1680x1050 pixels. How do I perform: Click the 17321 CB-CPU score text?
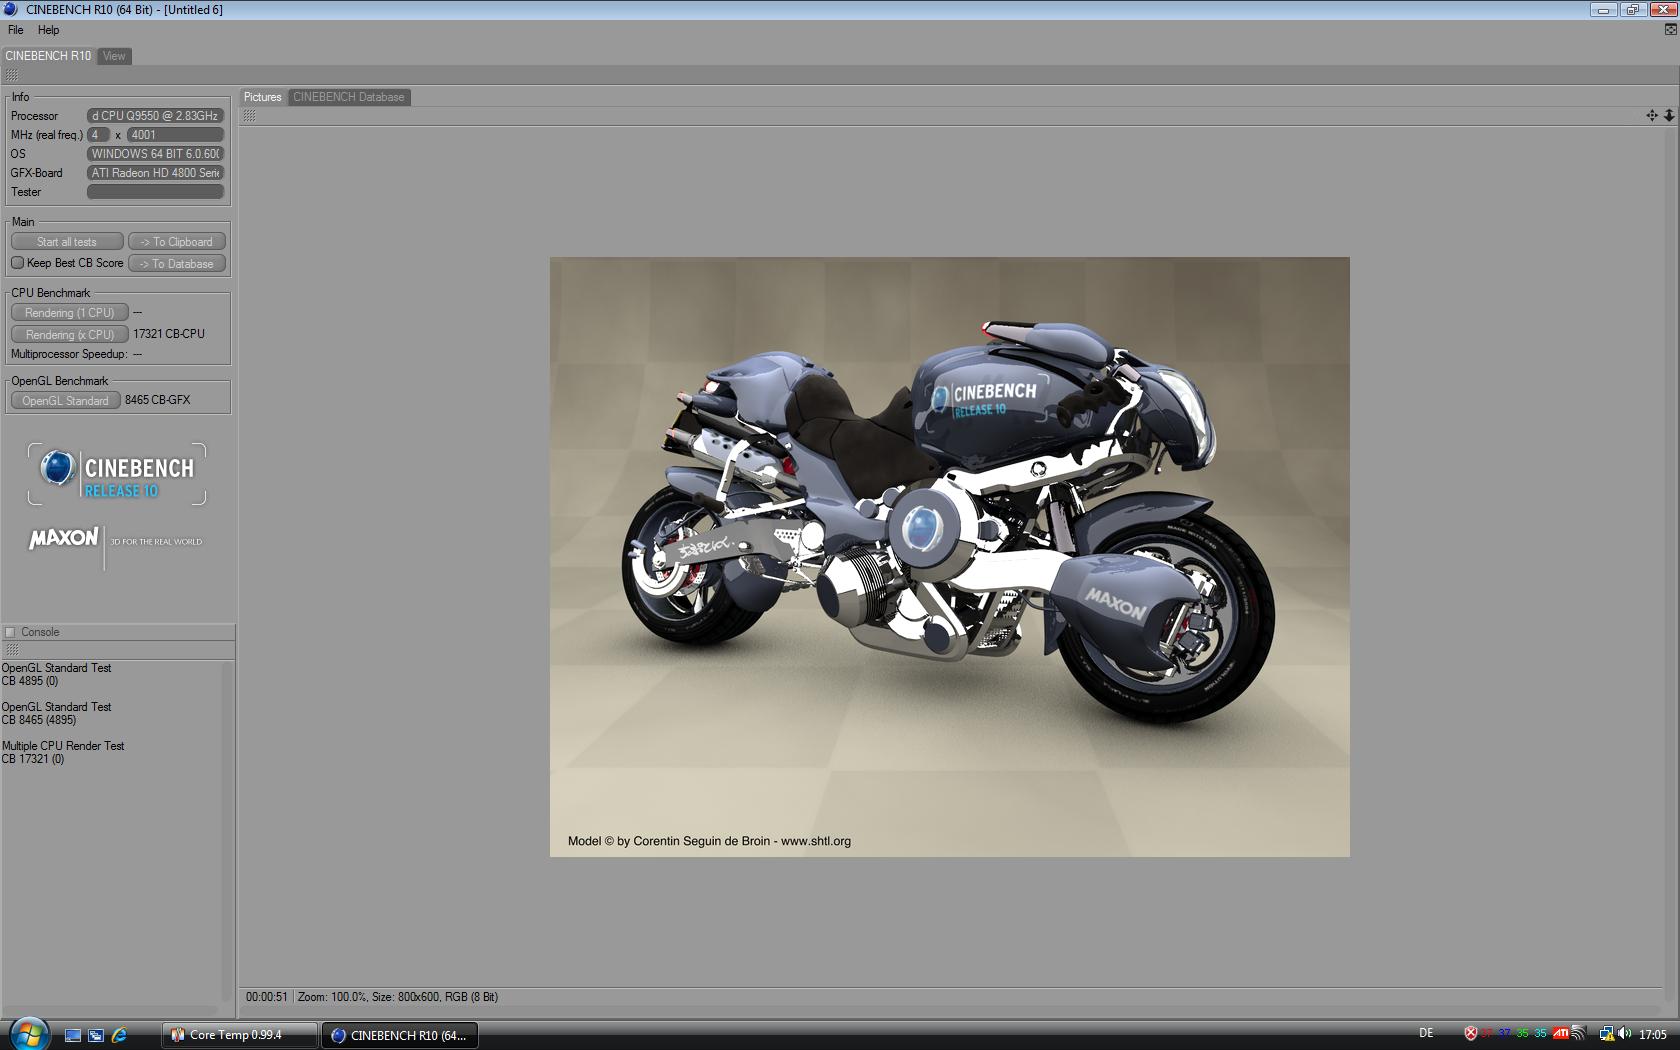pos(169,334)
